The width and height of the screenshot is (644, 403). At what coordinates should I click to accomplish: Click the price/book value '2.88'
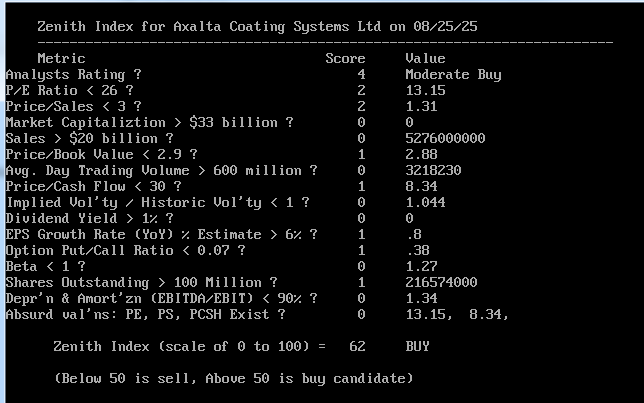[421, 154]
